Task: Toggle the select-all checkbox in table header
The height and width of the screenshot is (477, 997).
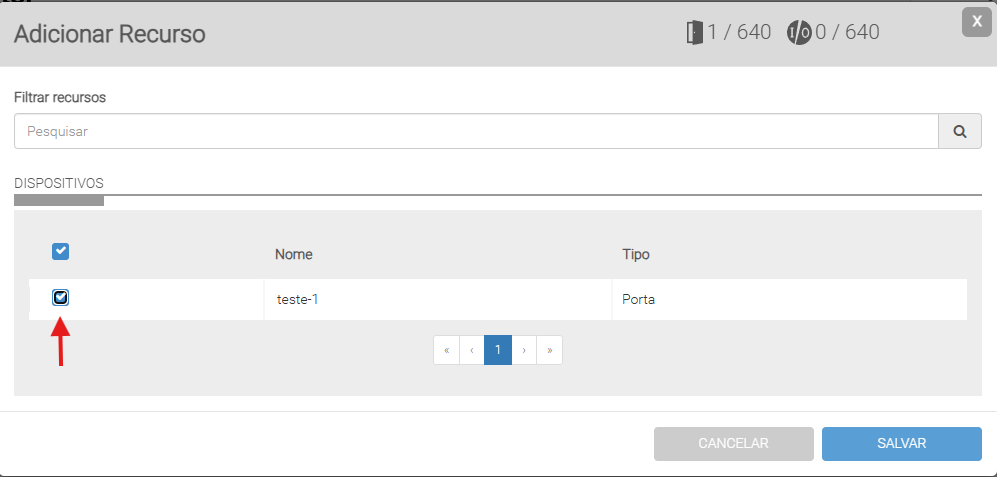Action: (60, 252)
